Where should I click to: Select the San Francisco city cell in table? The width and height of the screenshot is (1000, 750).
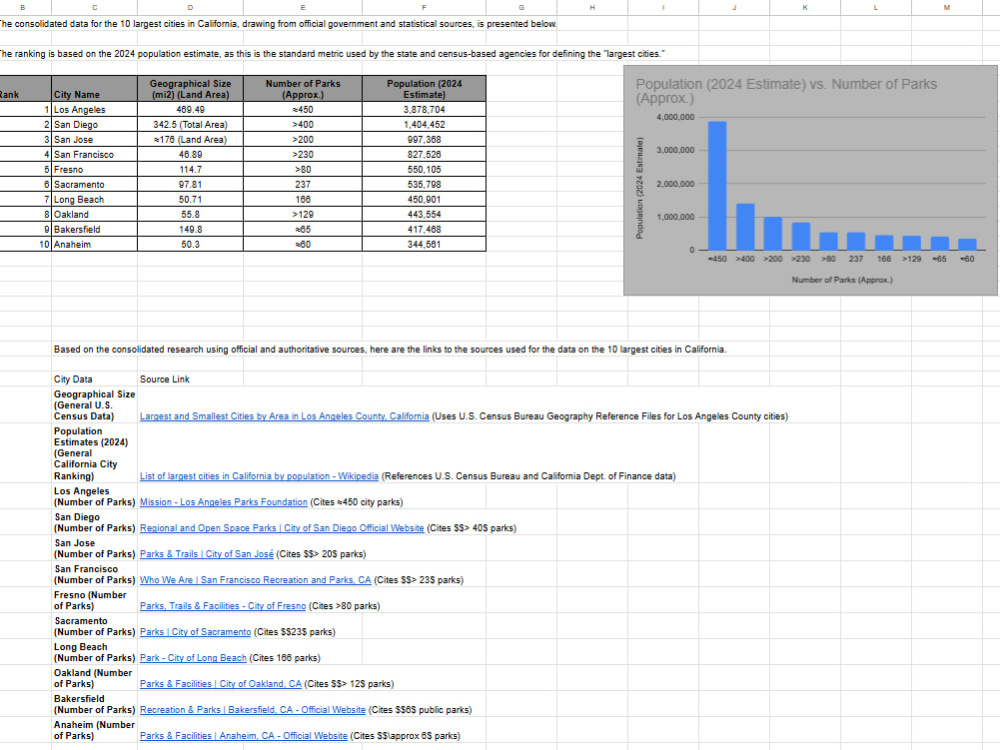tap(94, 154)
